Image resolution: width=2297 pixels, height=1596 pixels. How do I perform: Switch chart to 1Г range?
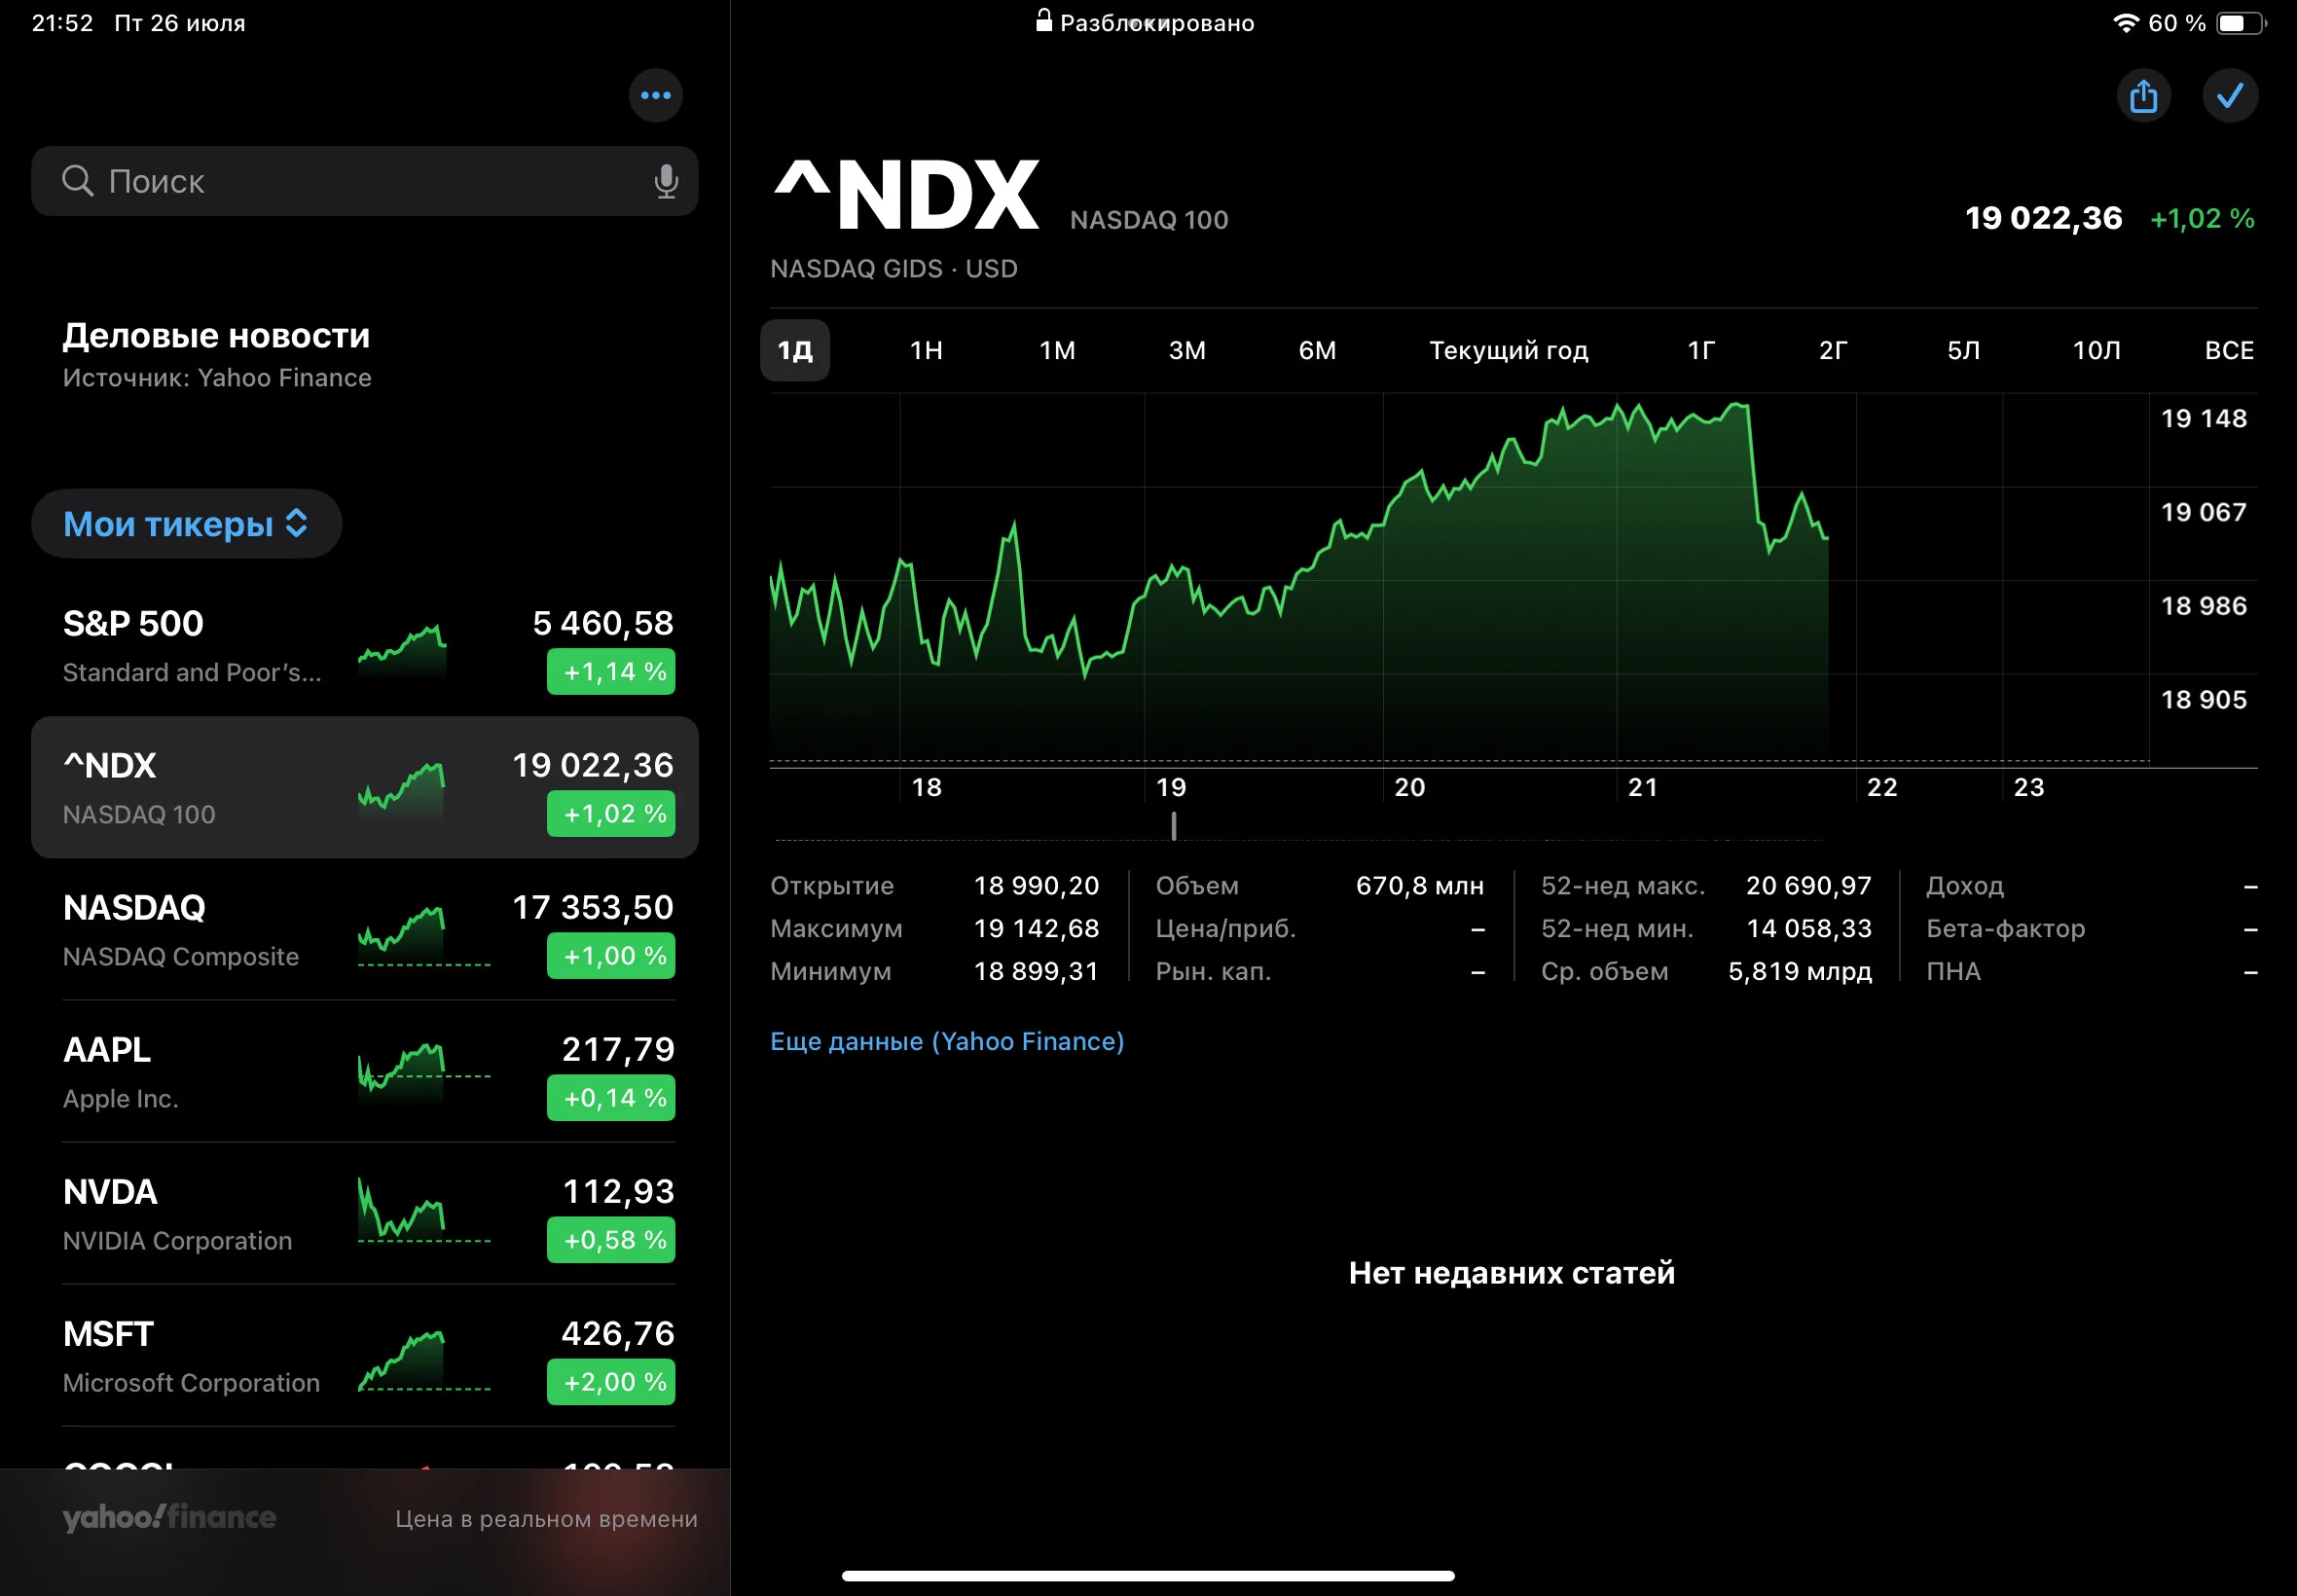[x=1701, y=350]
